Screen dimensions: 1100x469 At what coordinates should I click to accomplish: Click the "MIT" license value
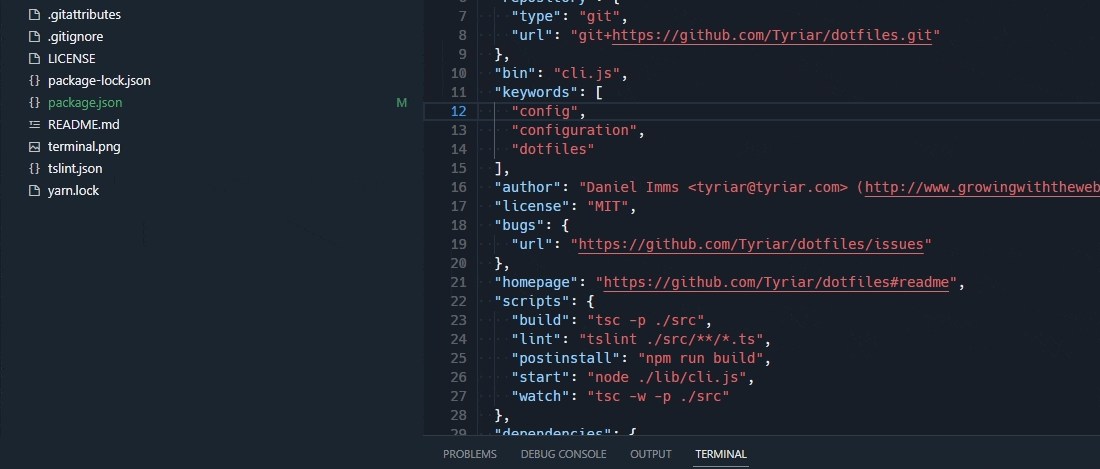(607, 206)
